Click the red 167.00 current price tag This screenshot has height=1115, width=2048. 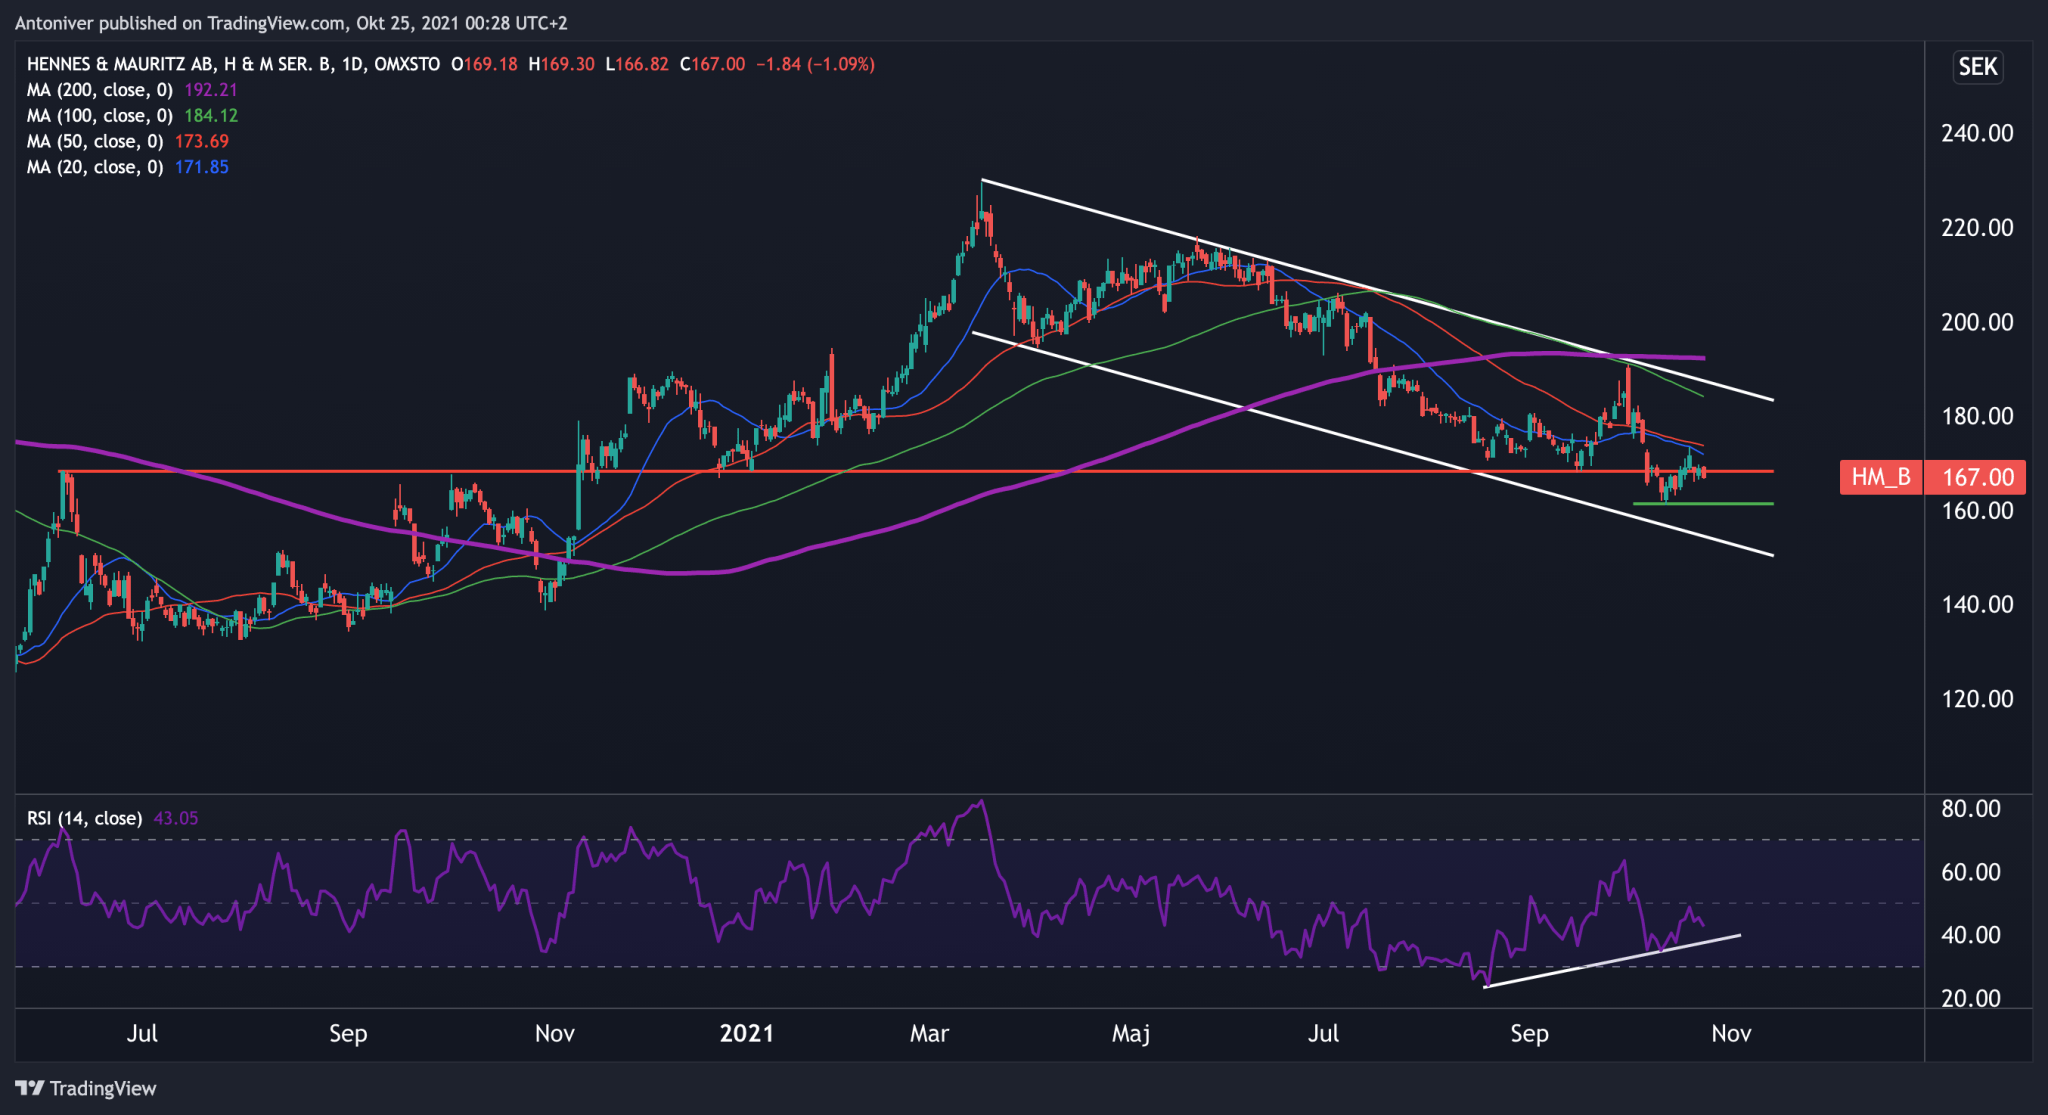pos(1977,477)
